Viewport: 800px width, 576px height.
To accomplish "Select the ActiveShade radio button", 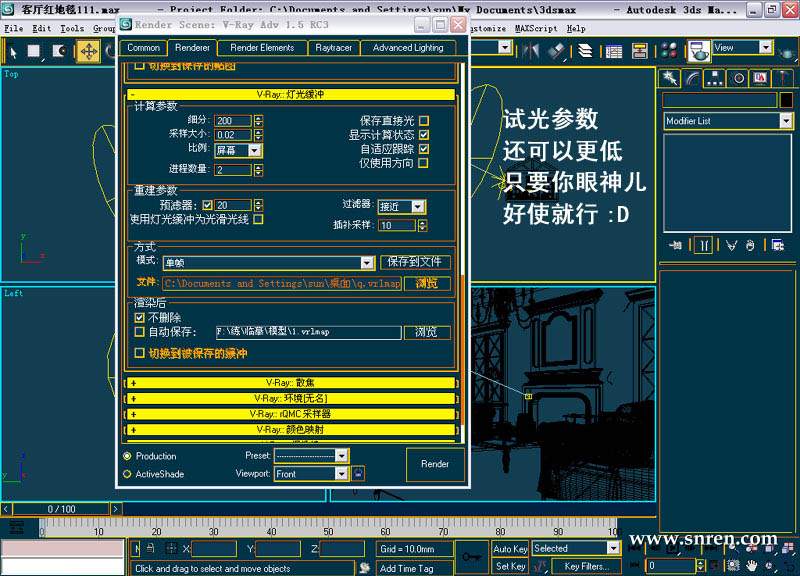I will (128, 474).
